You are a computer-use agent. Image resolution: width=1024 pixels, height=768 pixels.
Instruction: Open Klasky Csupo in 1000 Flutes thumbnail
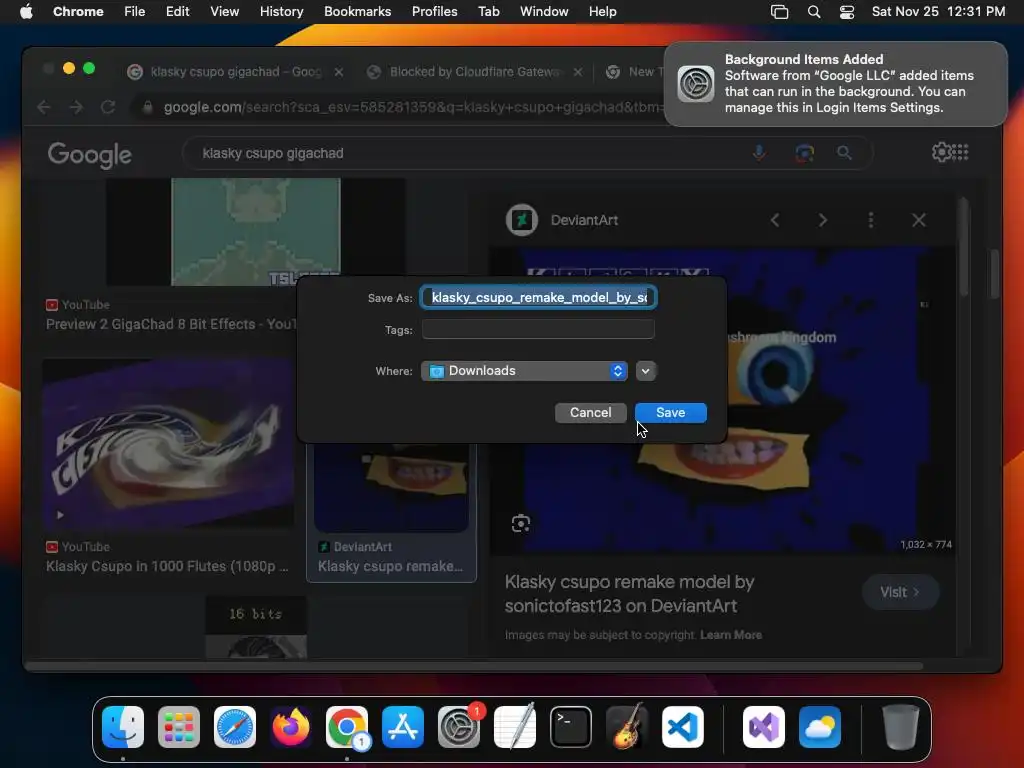(x=168, y=443)
